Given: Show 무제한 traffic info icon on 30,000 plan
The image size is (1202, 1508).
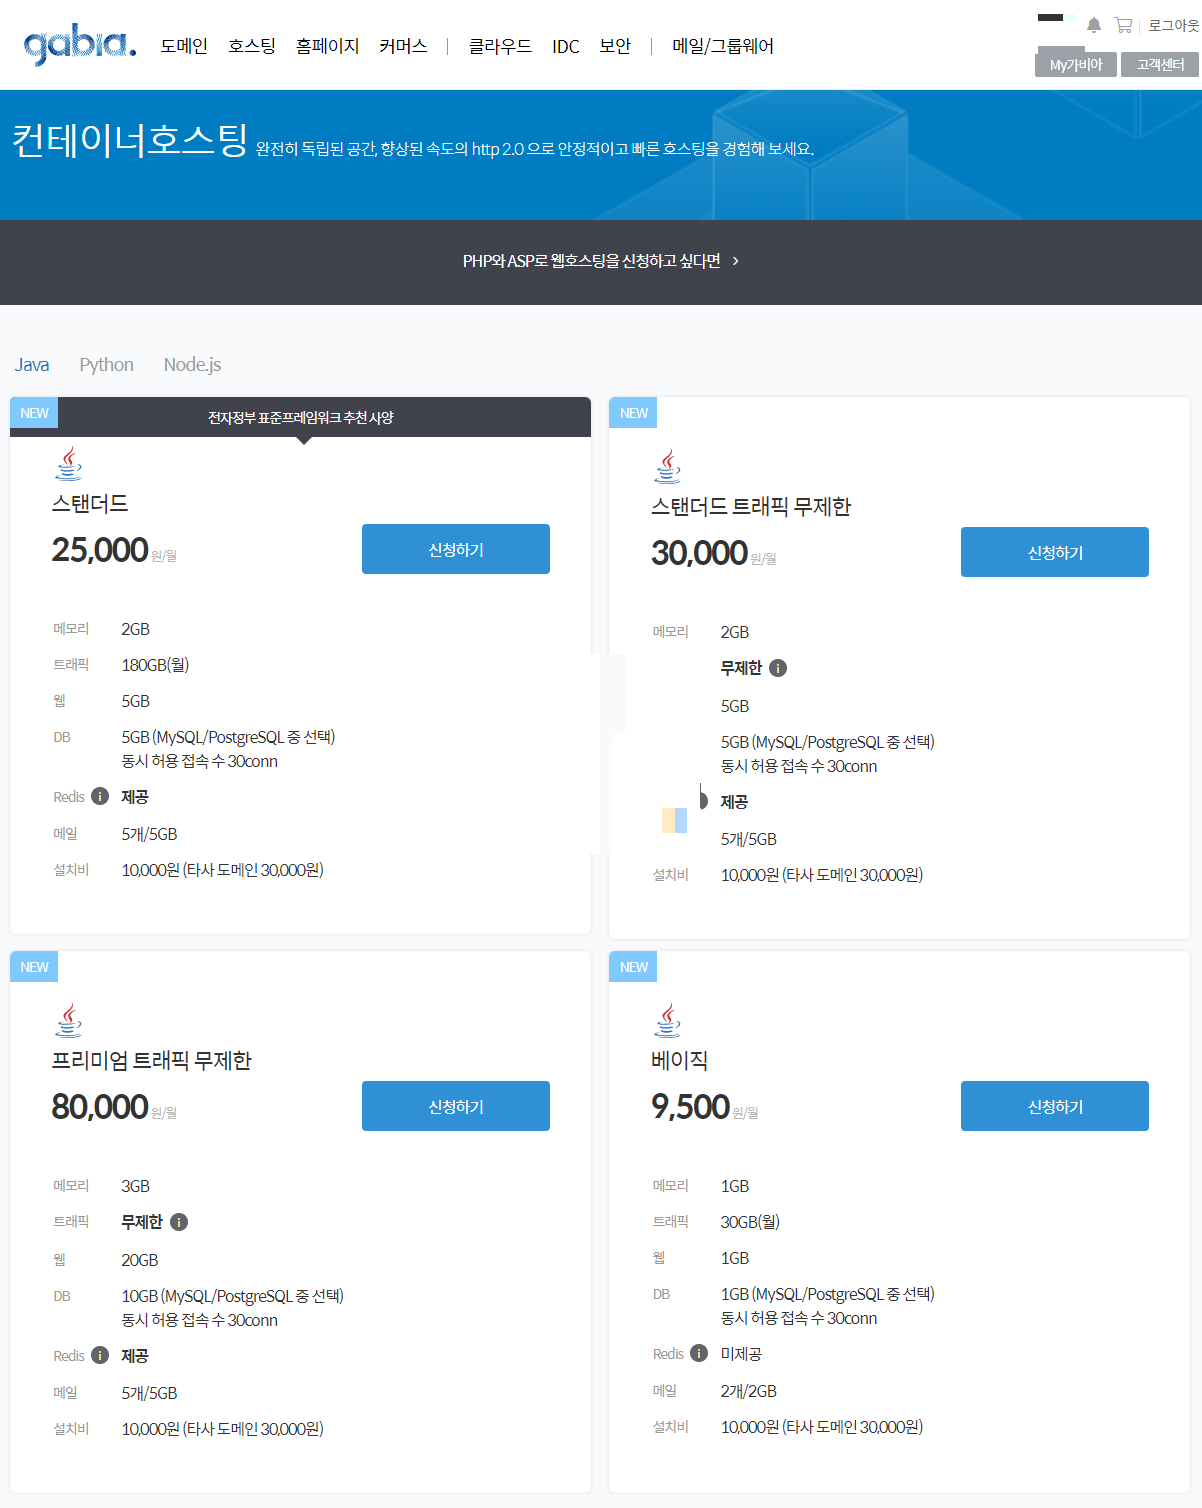Looking at the screenshot, I should coord(778,668).
